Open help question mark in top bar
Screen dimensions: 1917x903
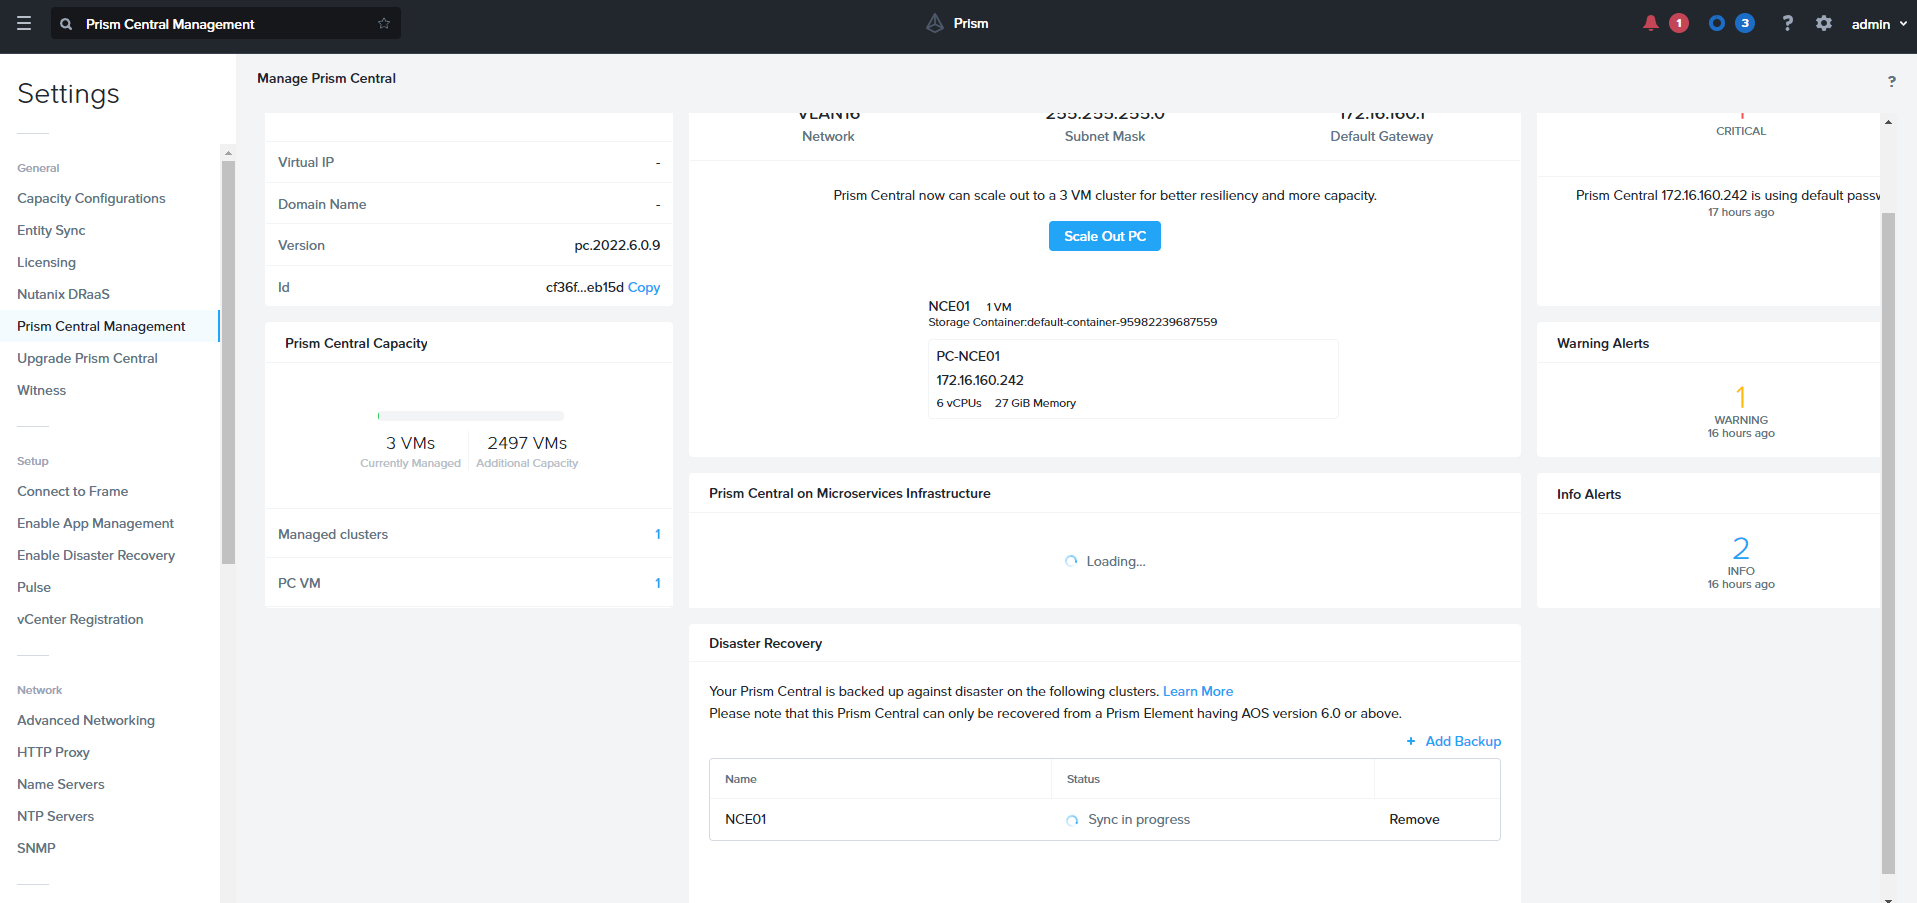click(x=1787, y=23)
